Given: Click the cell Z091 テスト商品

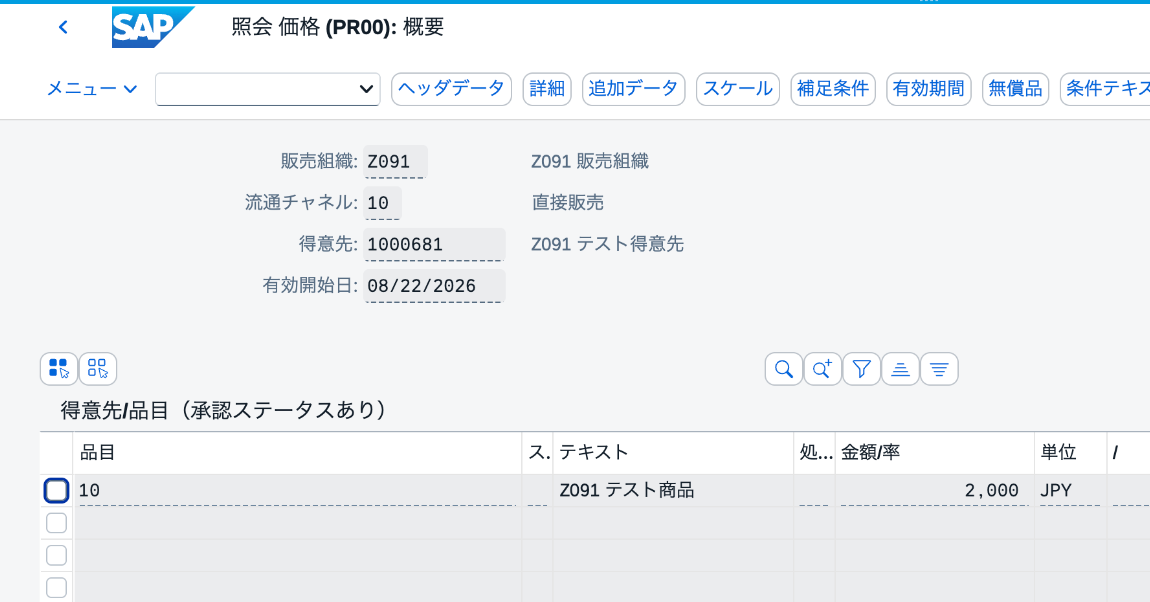Looking at the screenshot, I should (x=673, y=491).
